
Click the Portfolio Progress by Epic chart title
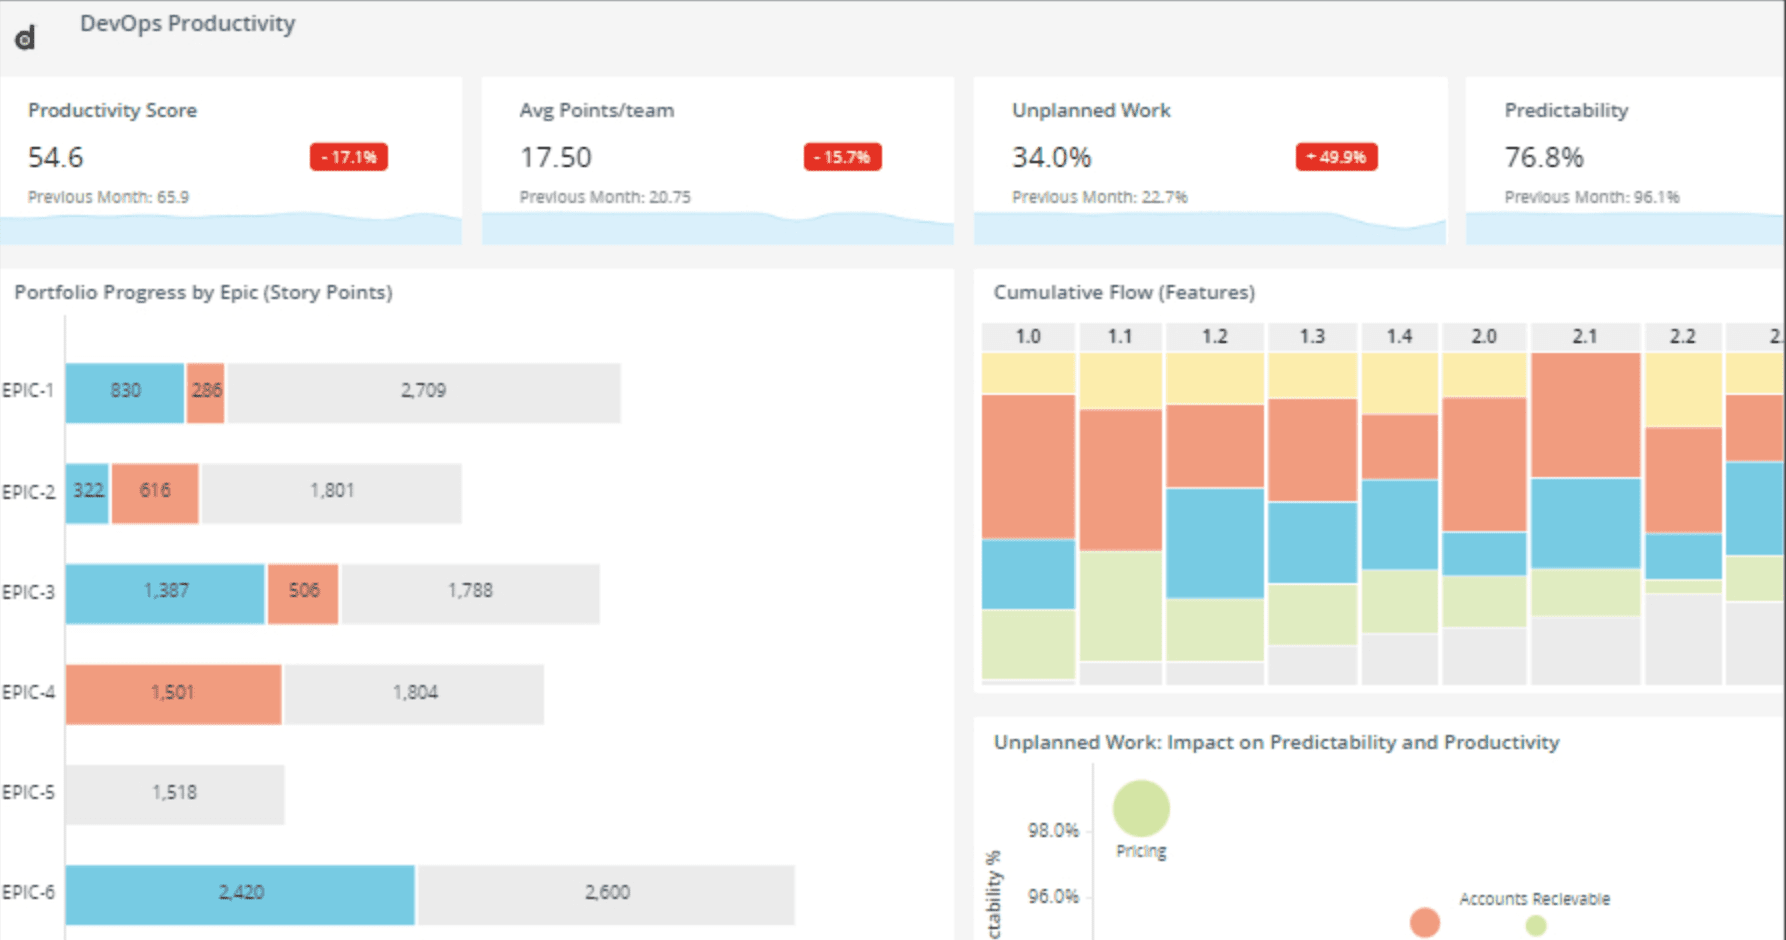click(203, 292)
